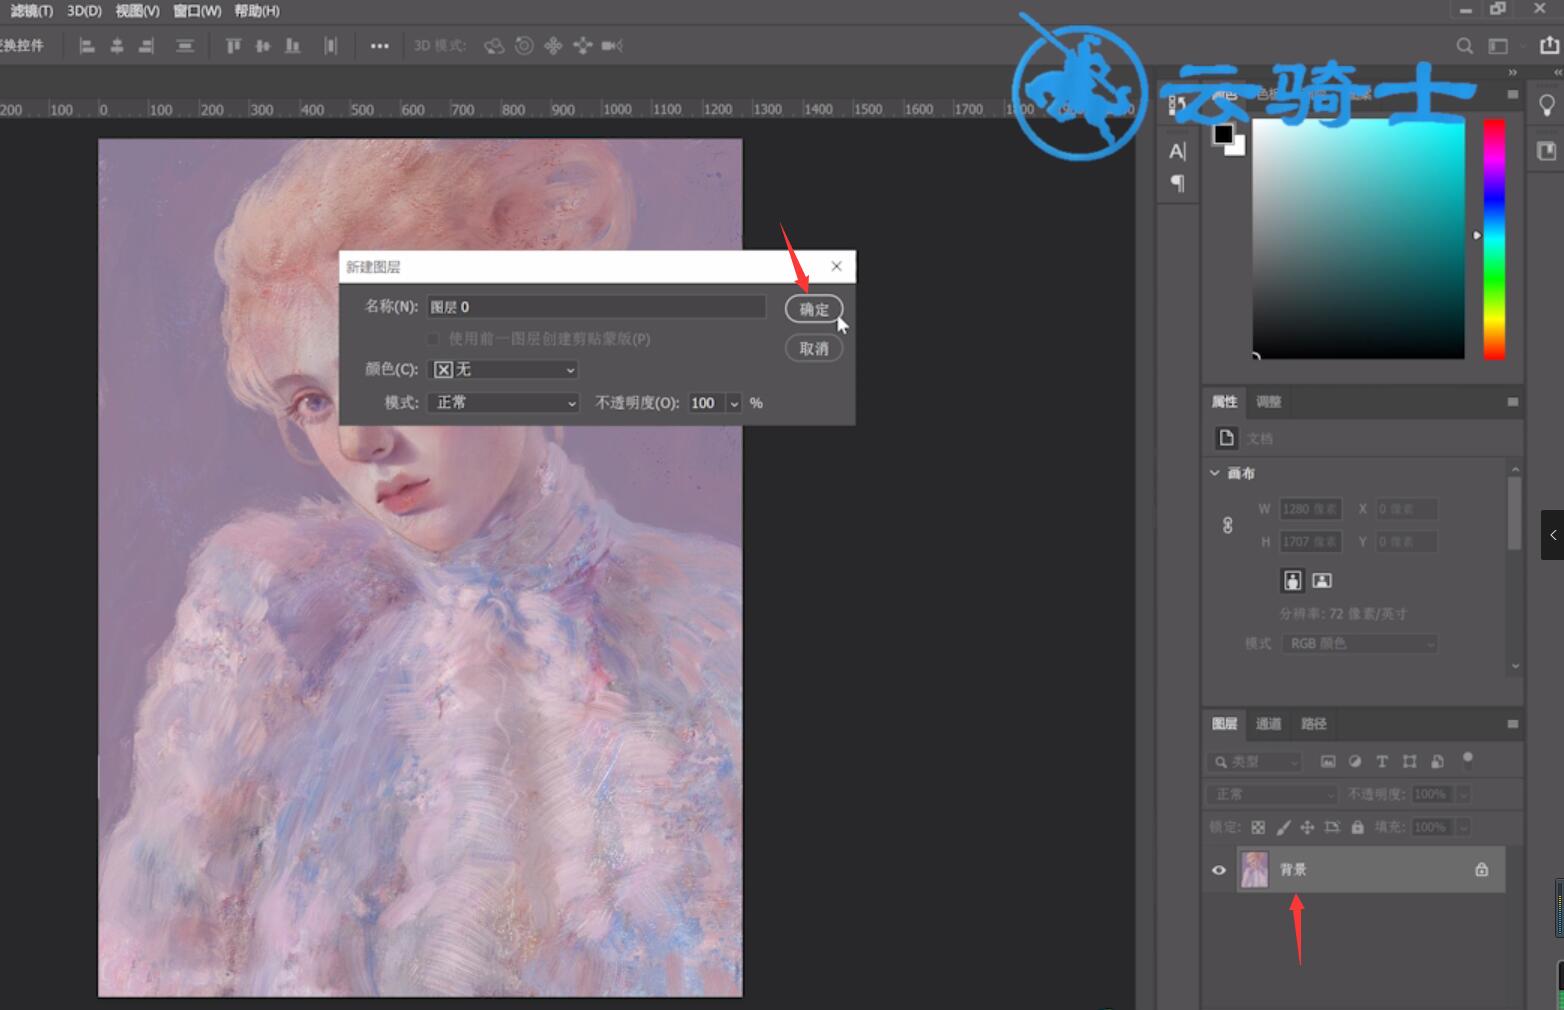This screenshot has height=1010, width=1564.
Task: Select 3D camera zoom mode icon
Action: tap(612, 46)
